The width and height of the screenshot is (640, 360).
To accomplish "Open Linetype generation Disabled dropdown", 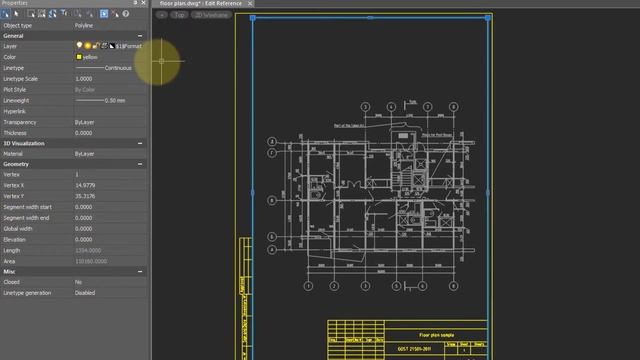I will [109, 293].
